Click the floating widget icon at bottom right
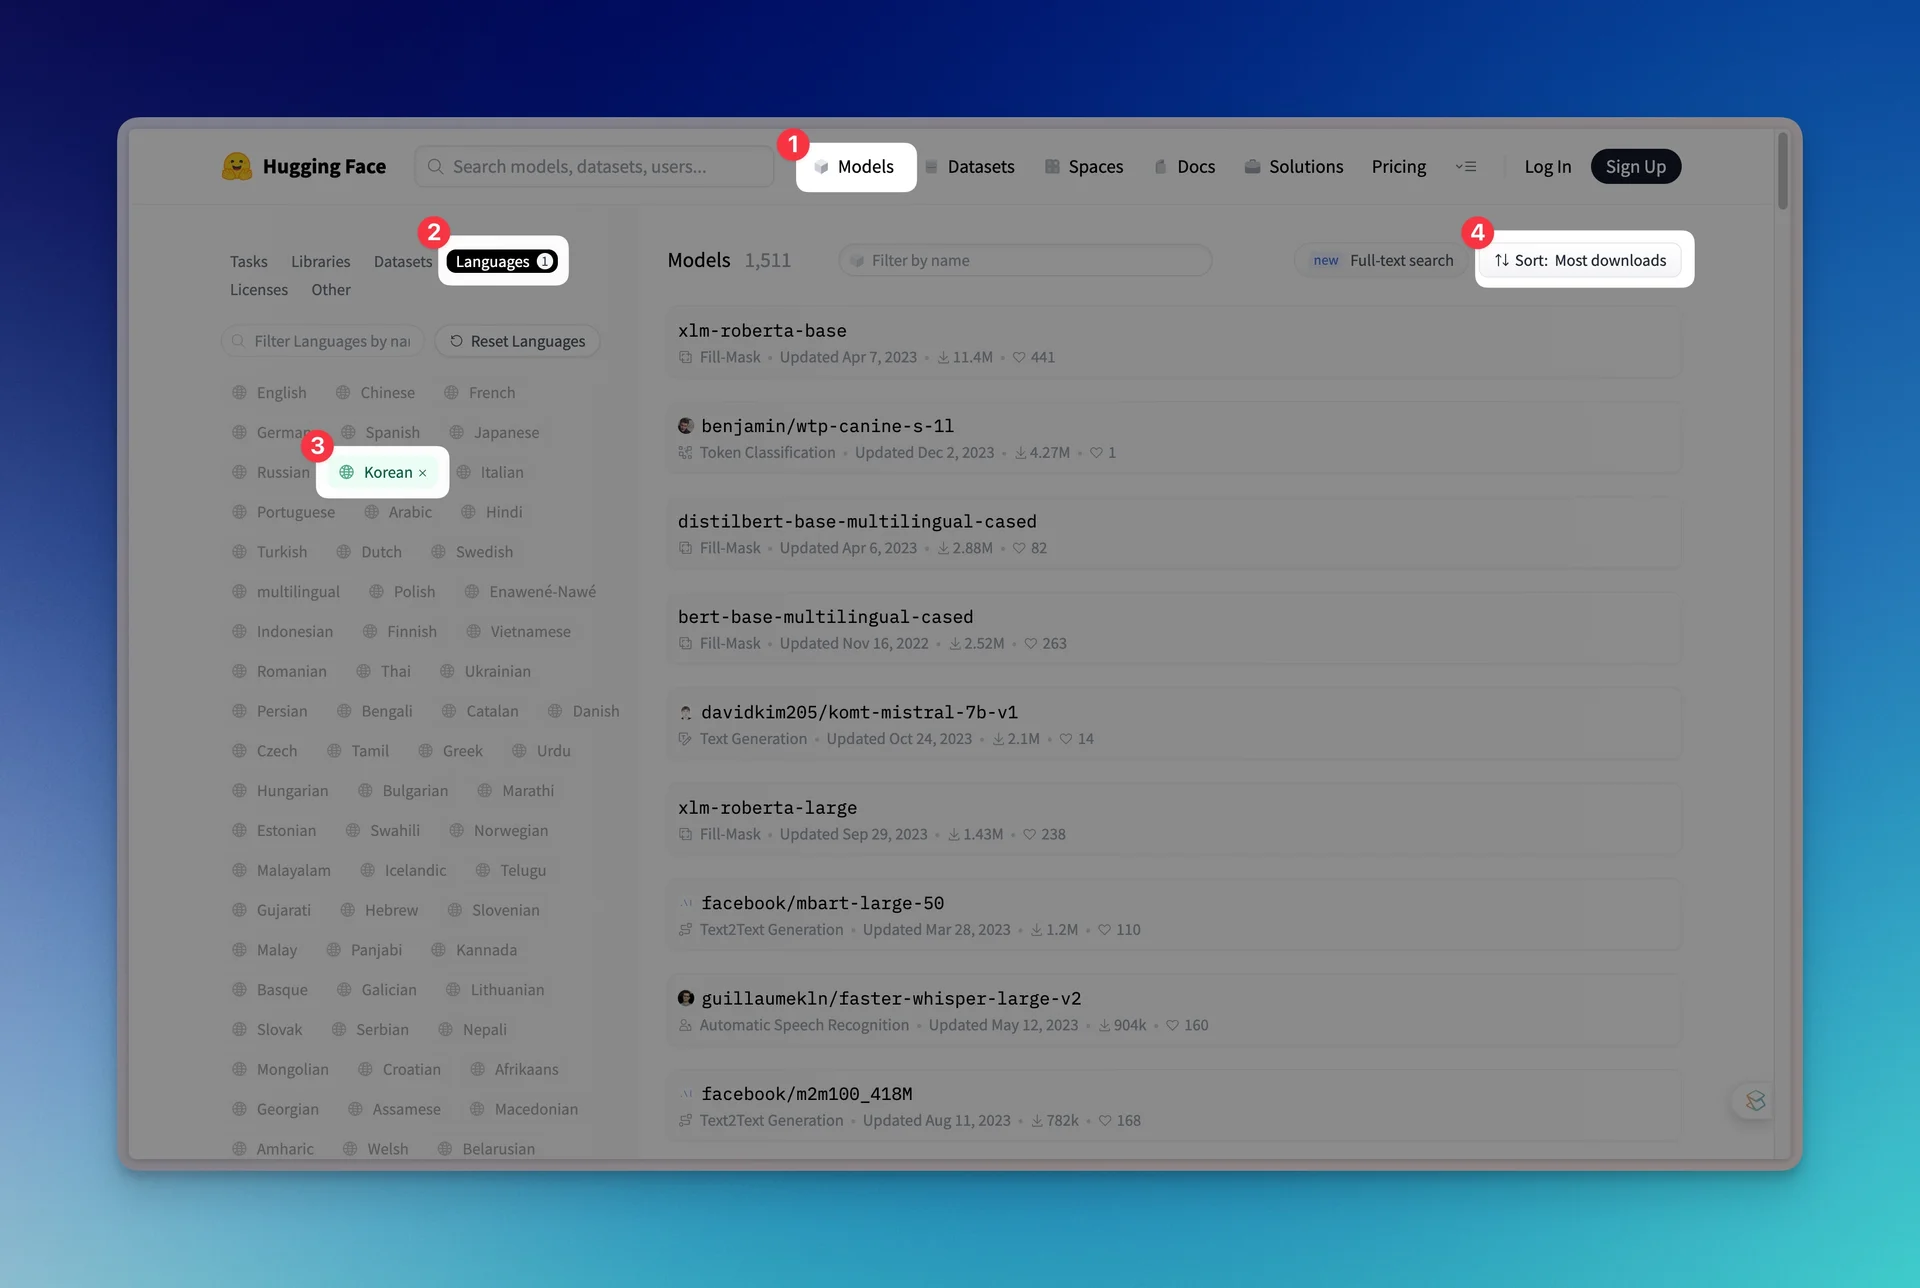Image resolution: width=1920 pixels, height=1288 pixels. pyautogui.click(x=1755, y=1101)
